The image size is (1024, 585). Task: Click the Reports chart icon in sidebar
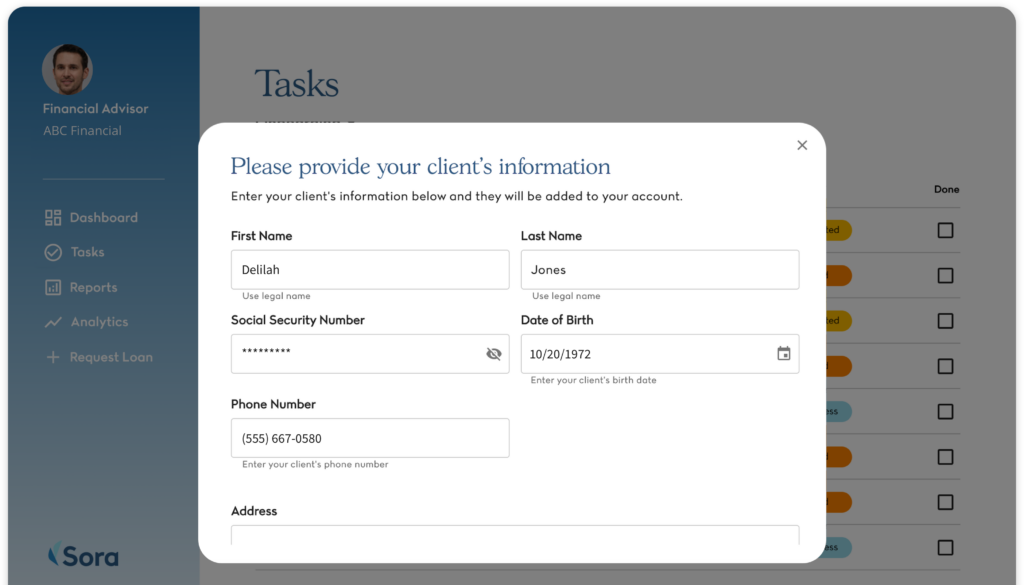pyautogui.click(x=53, y=287)
